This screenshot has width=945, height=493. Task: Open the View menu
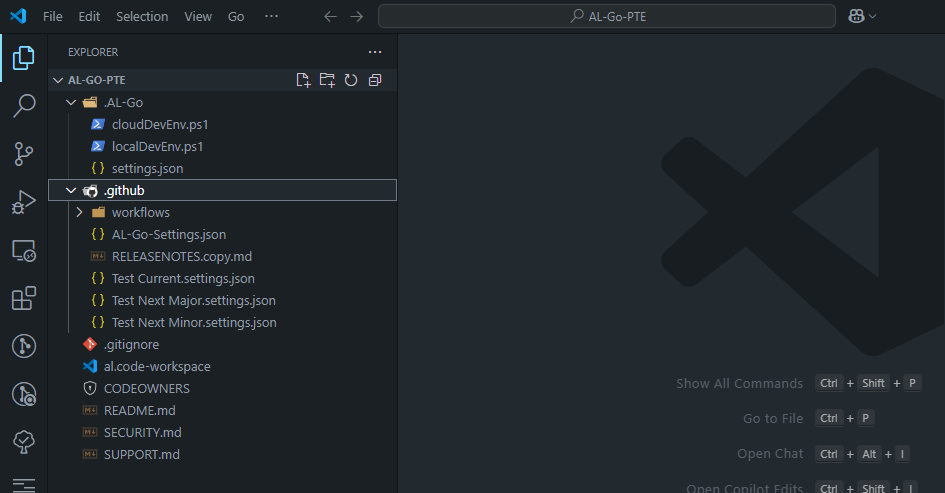point(198,17)
